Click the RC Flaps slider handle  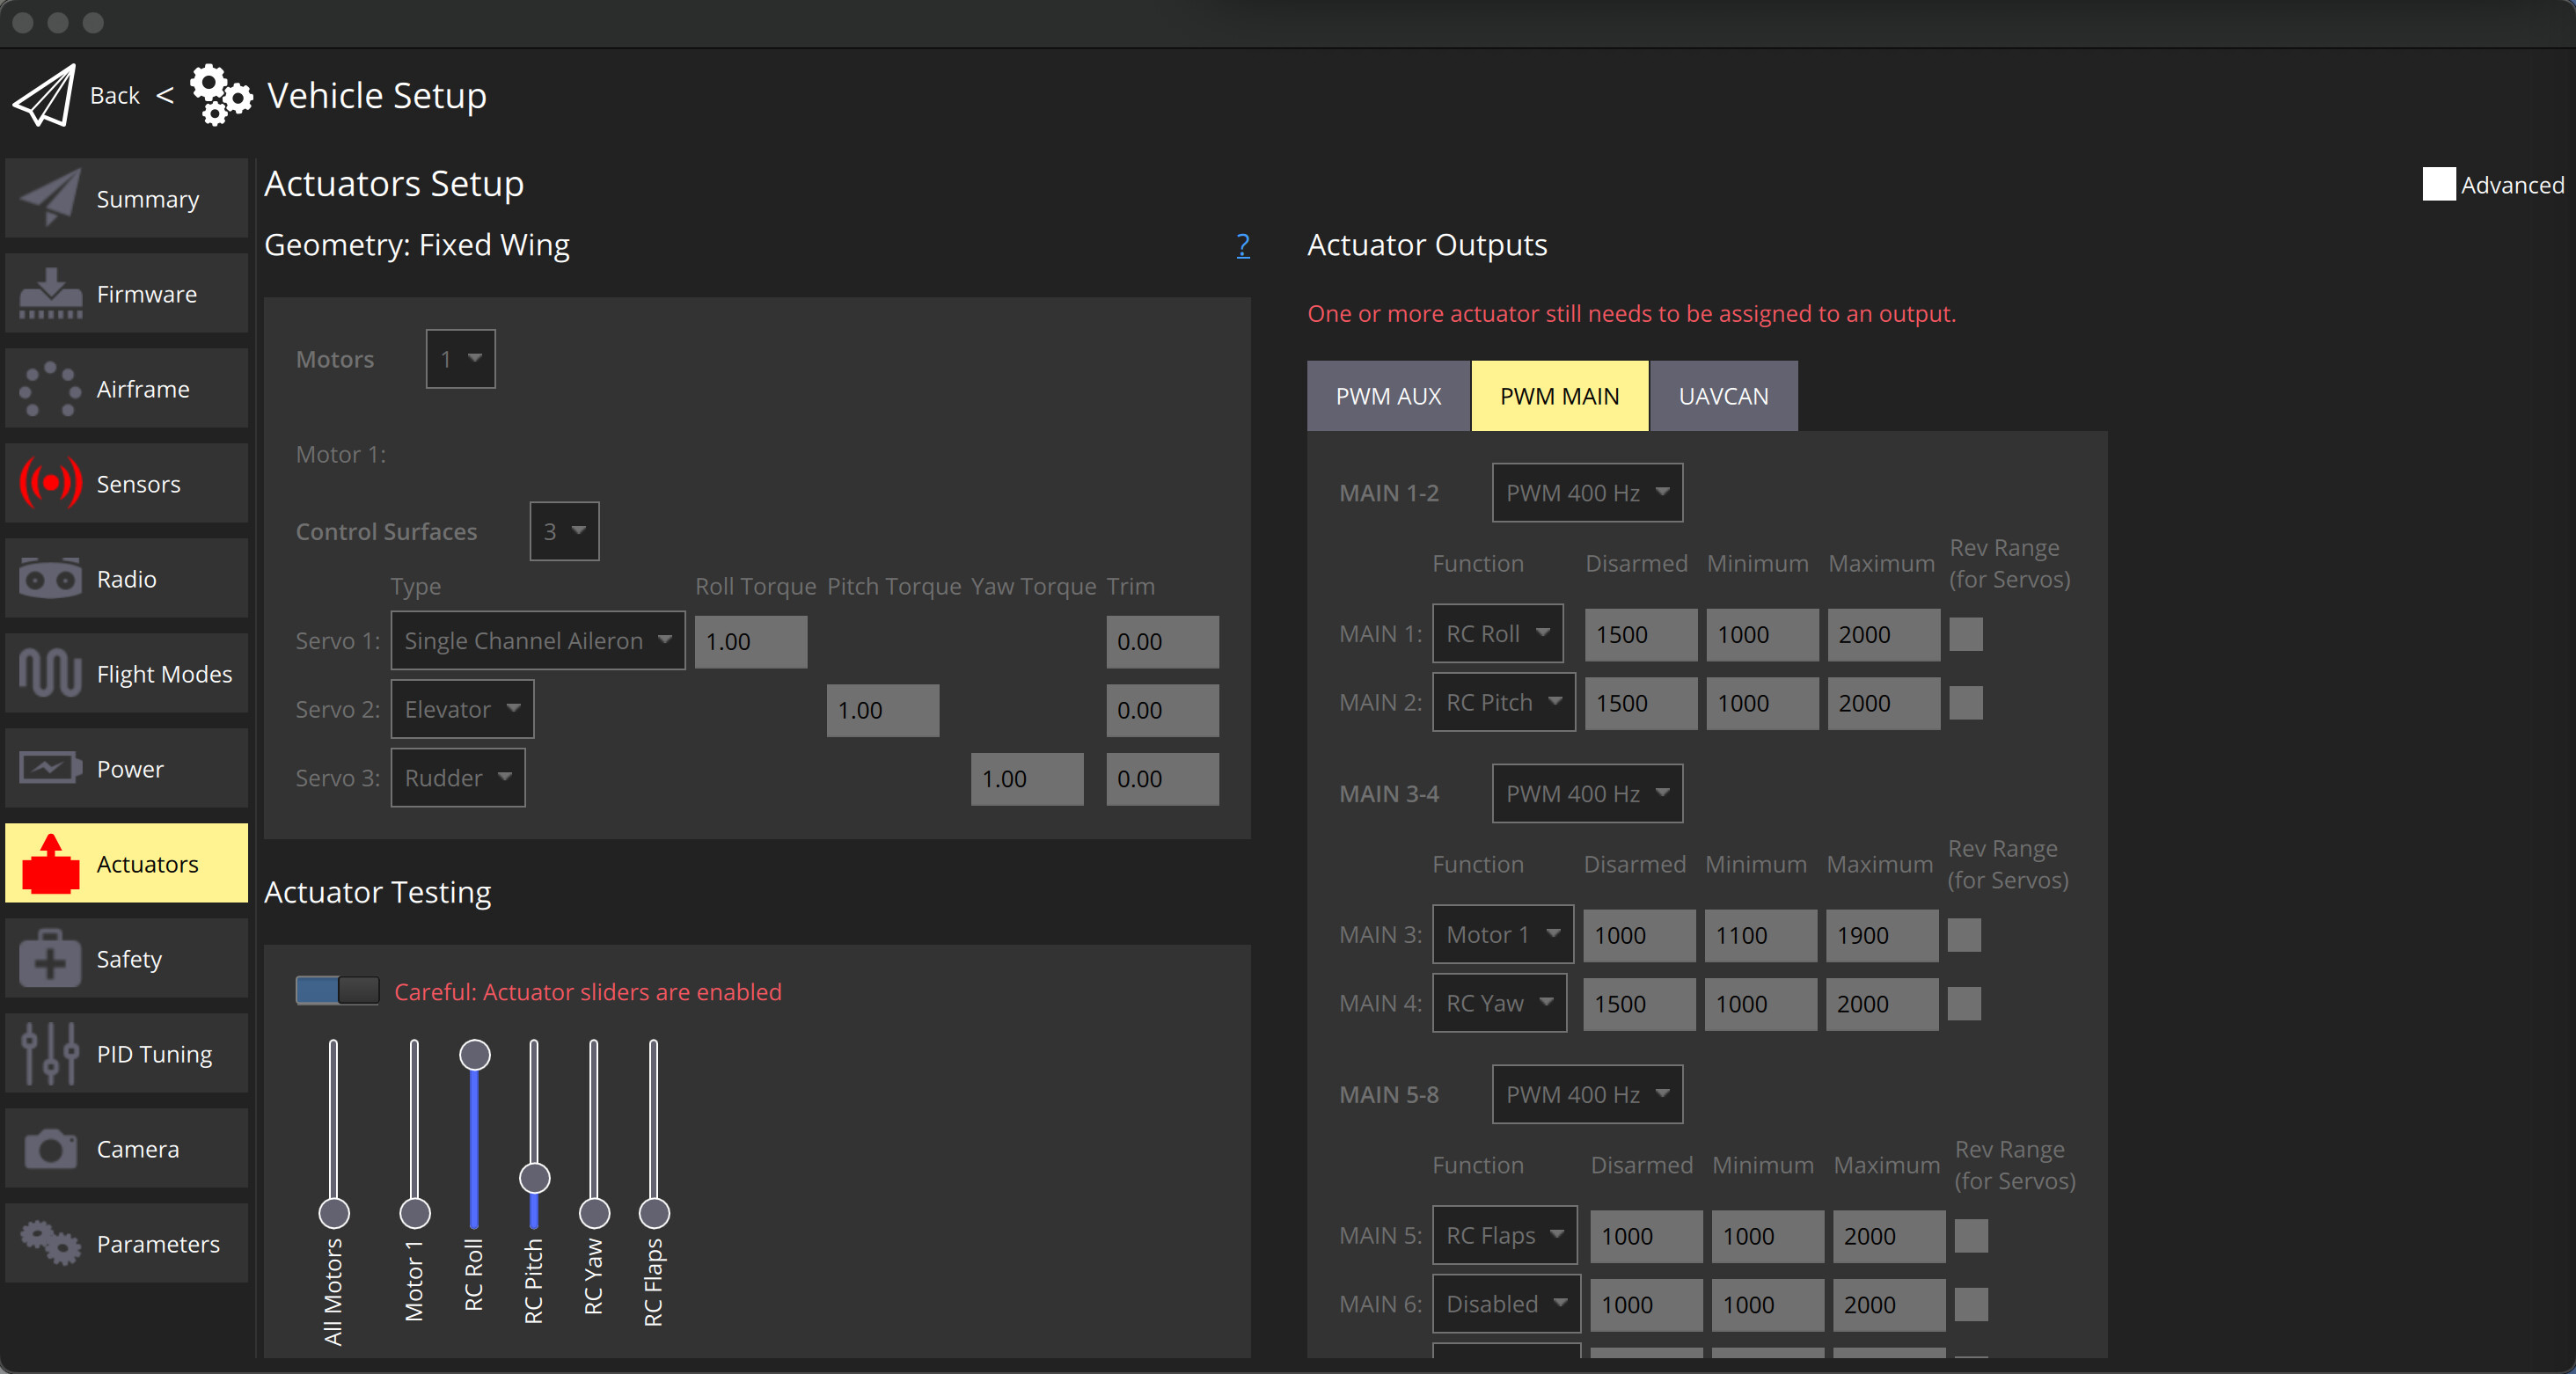[654, 1213]
